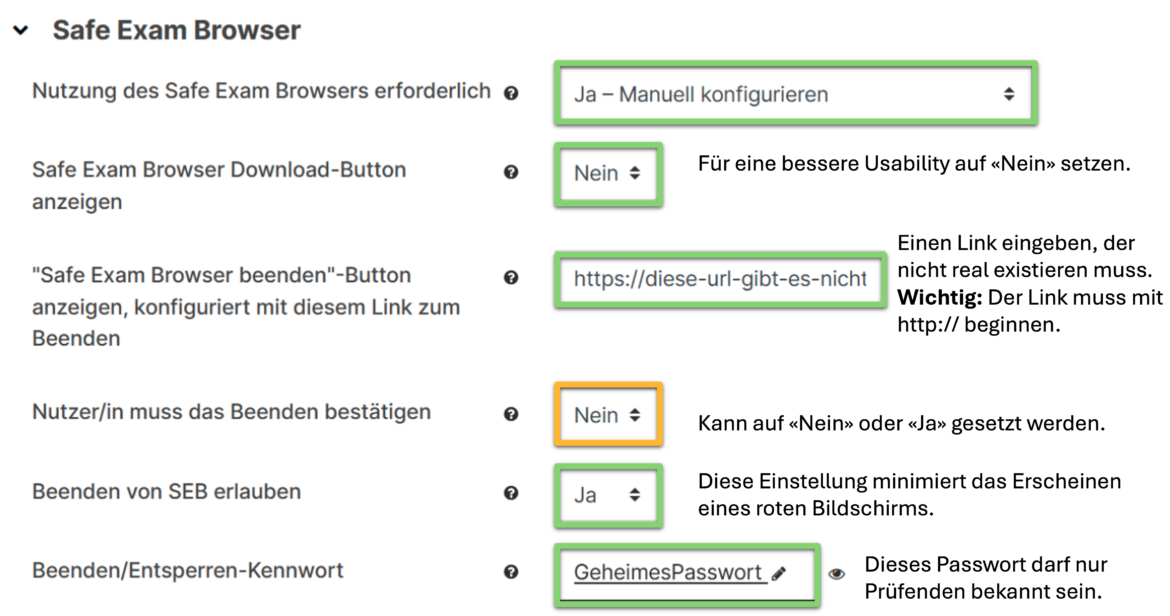Collapse the Safe Exam Browser section

click(21, 31)
